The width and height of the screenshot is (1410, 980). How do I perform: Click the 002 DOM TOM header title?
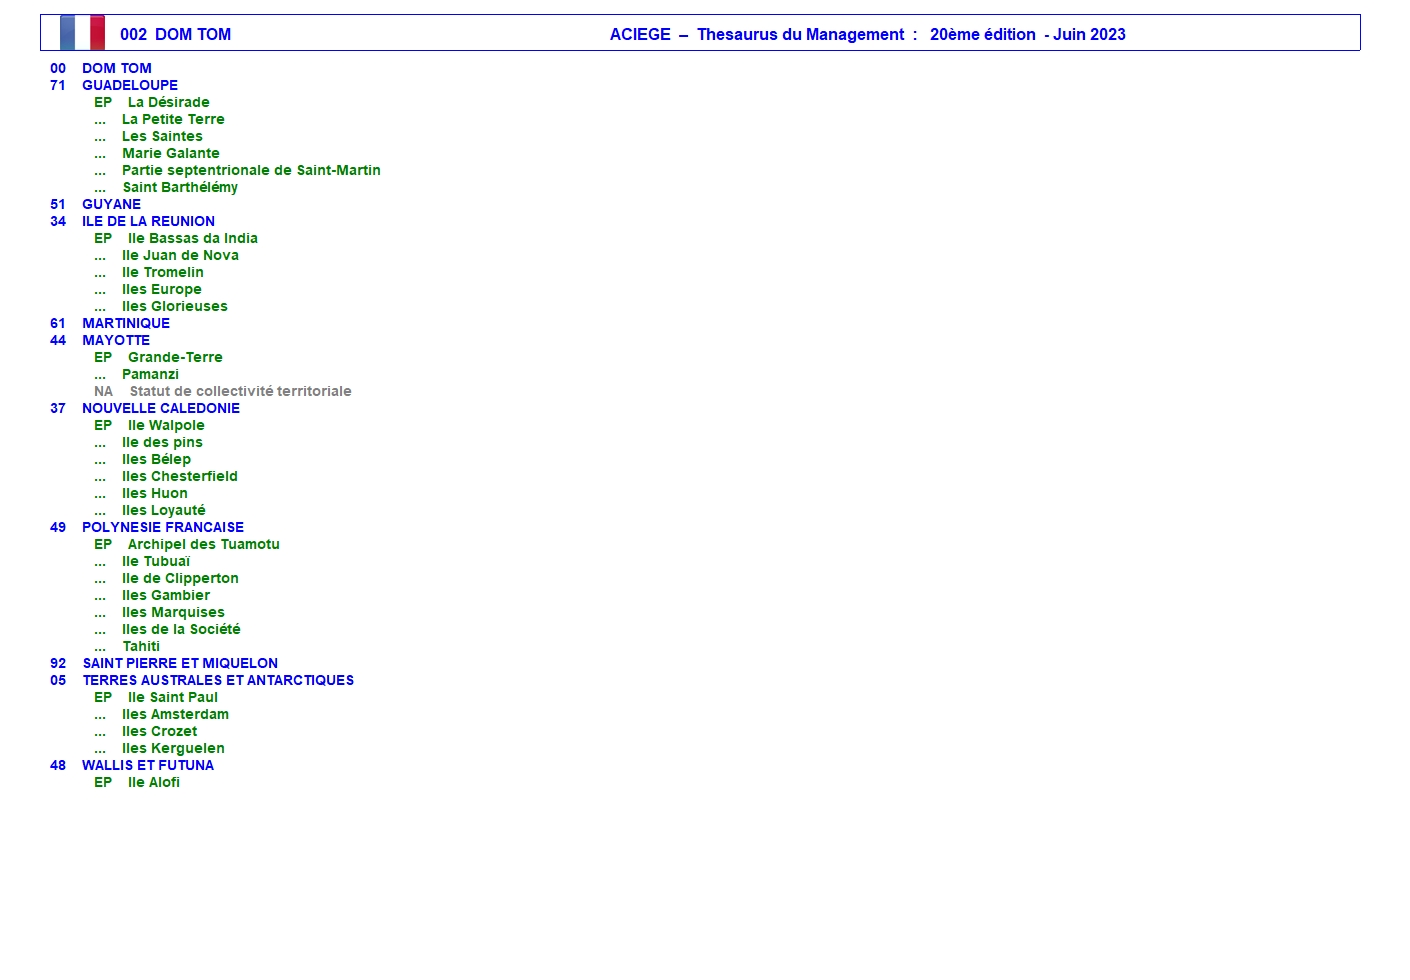[176, 34]
